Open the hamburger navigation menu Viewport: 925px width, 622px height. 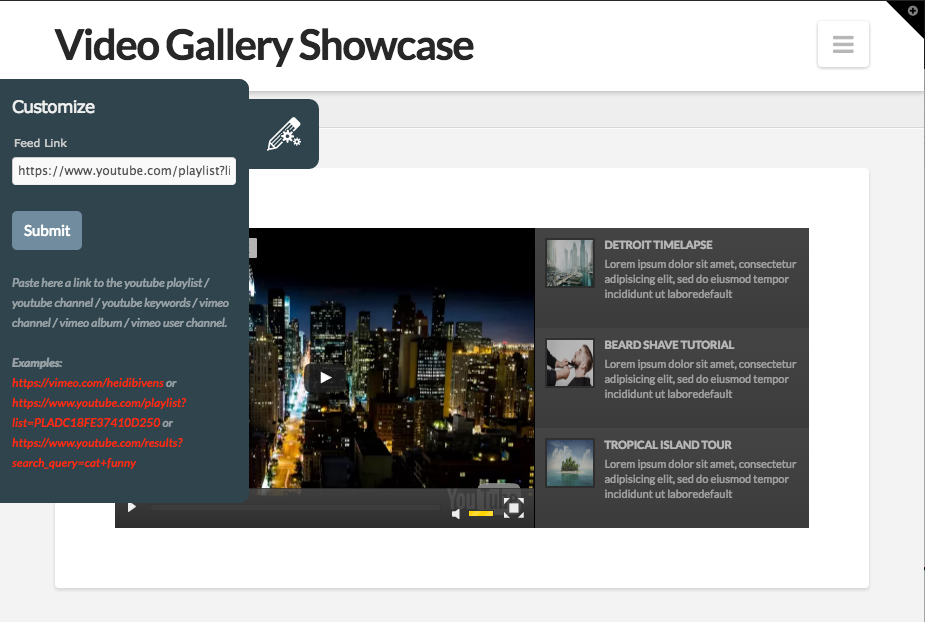point(843,45)
